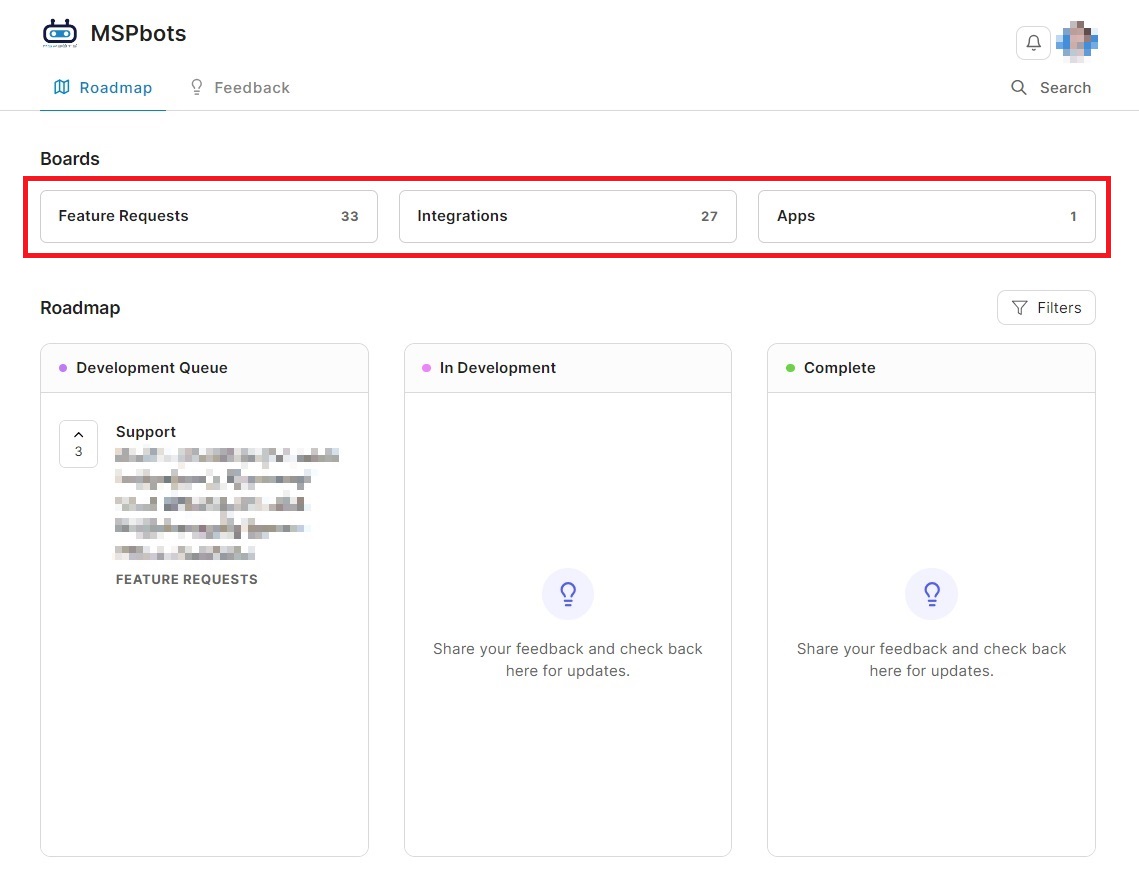Screen dimensions: 1139x871
Task: Open the Support post title
Action: pos(146,432)
